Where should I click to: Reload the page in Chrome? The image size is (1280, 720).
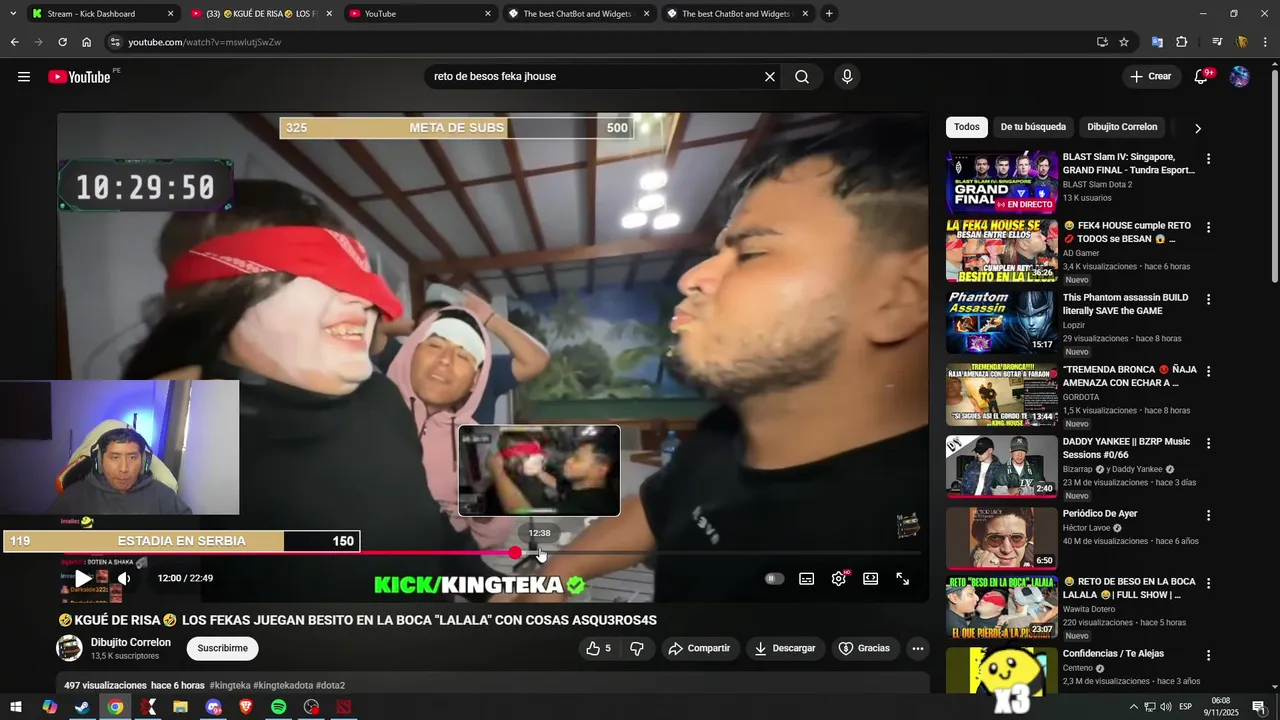[62, 42]
